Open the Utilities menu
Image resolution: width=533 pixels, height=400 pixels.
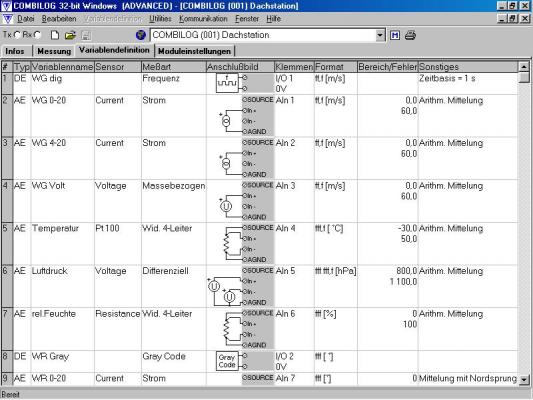click(160, 19)
